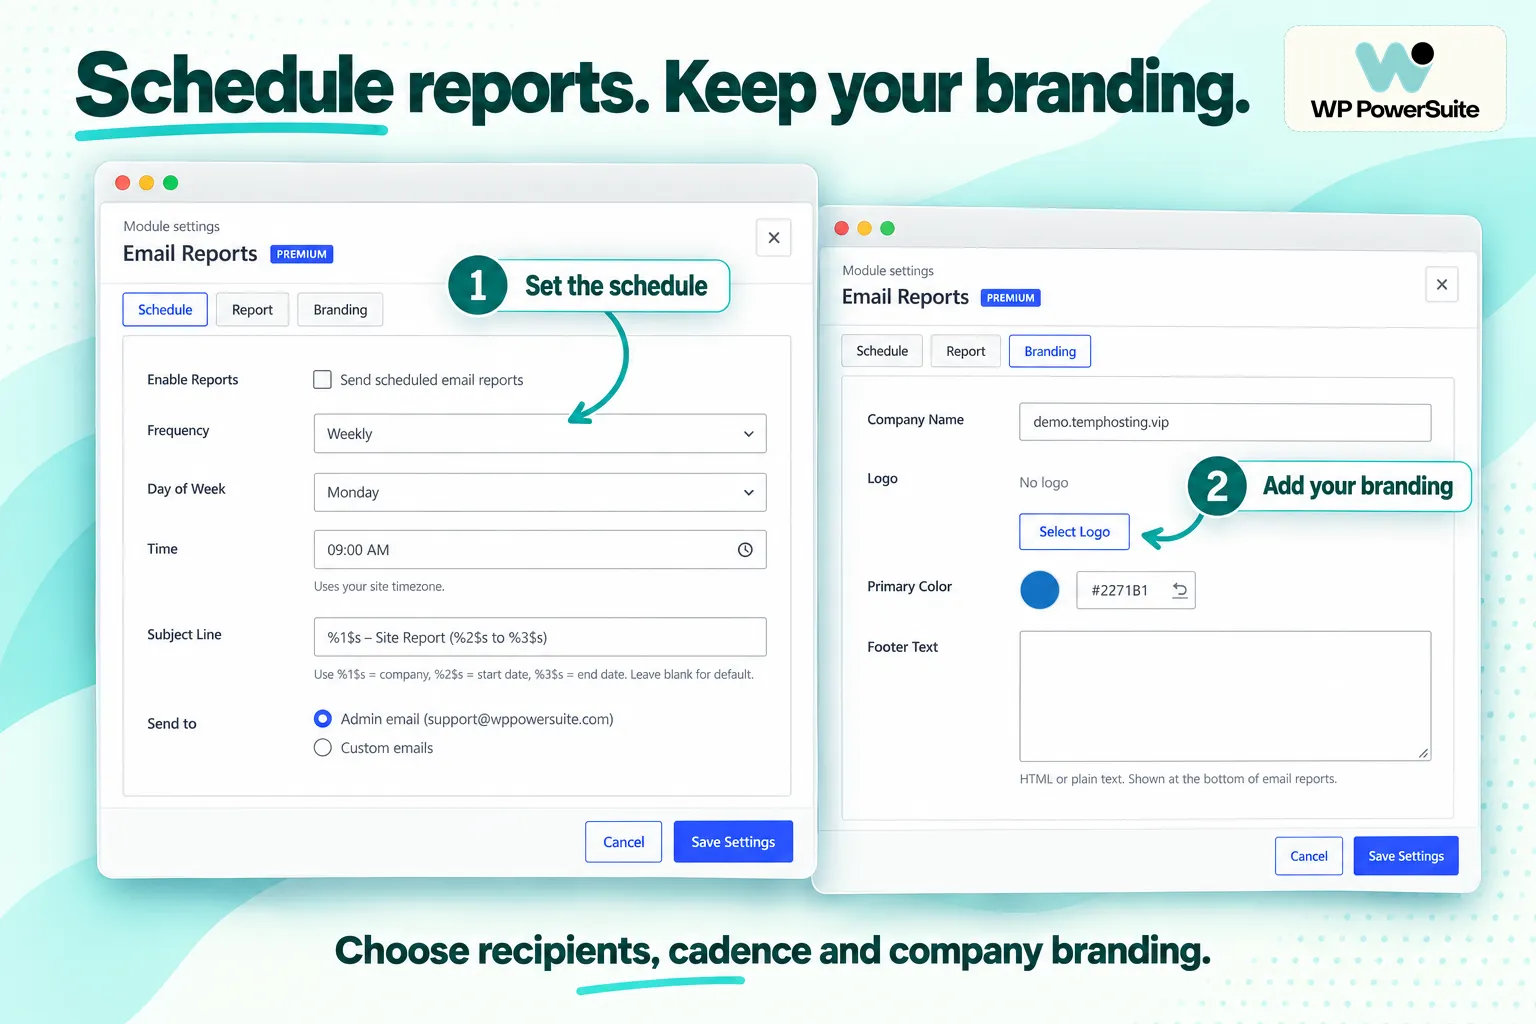Save Settings in the Schedule window

click(733, 842)
